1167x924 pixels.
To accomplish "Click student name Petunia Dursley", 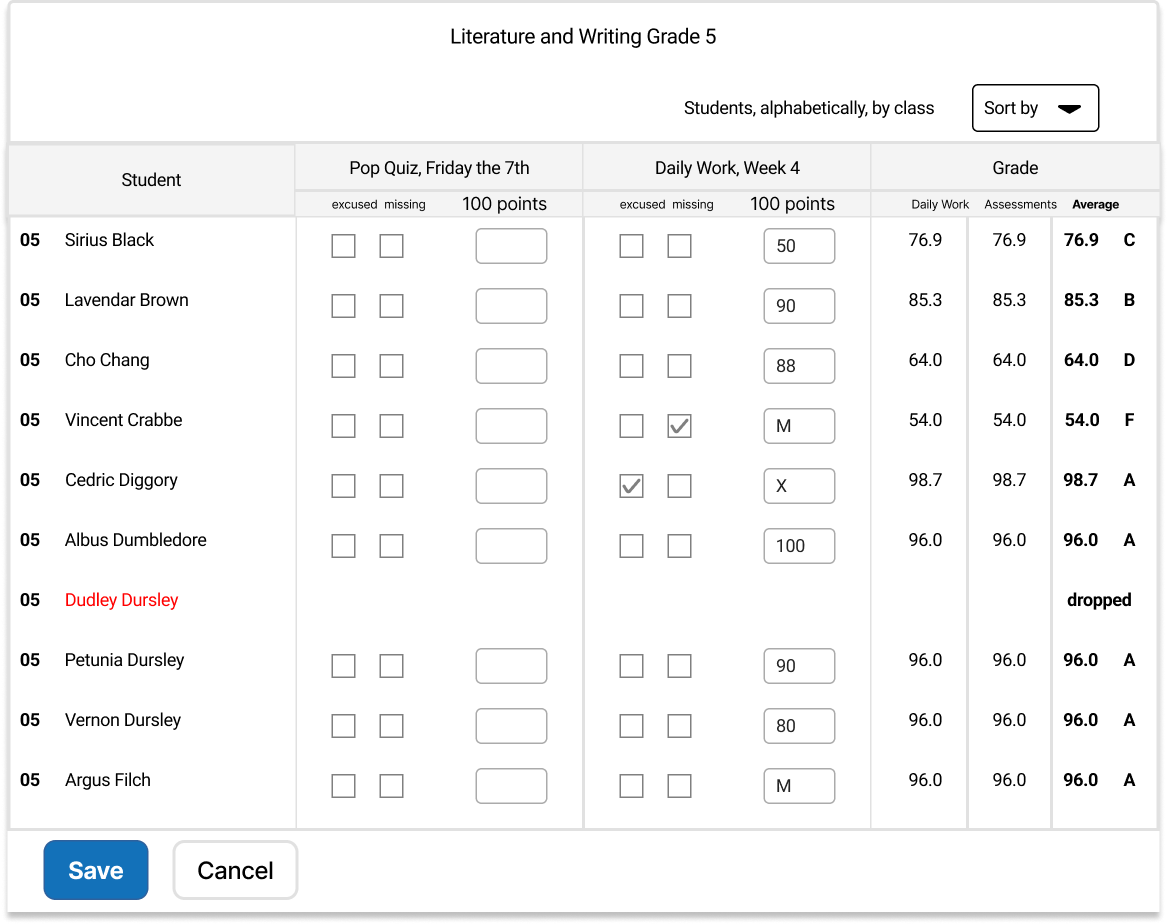I will [124, 661].
